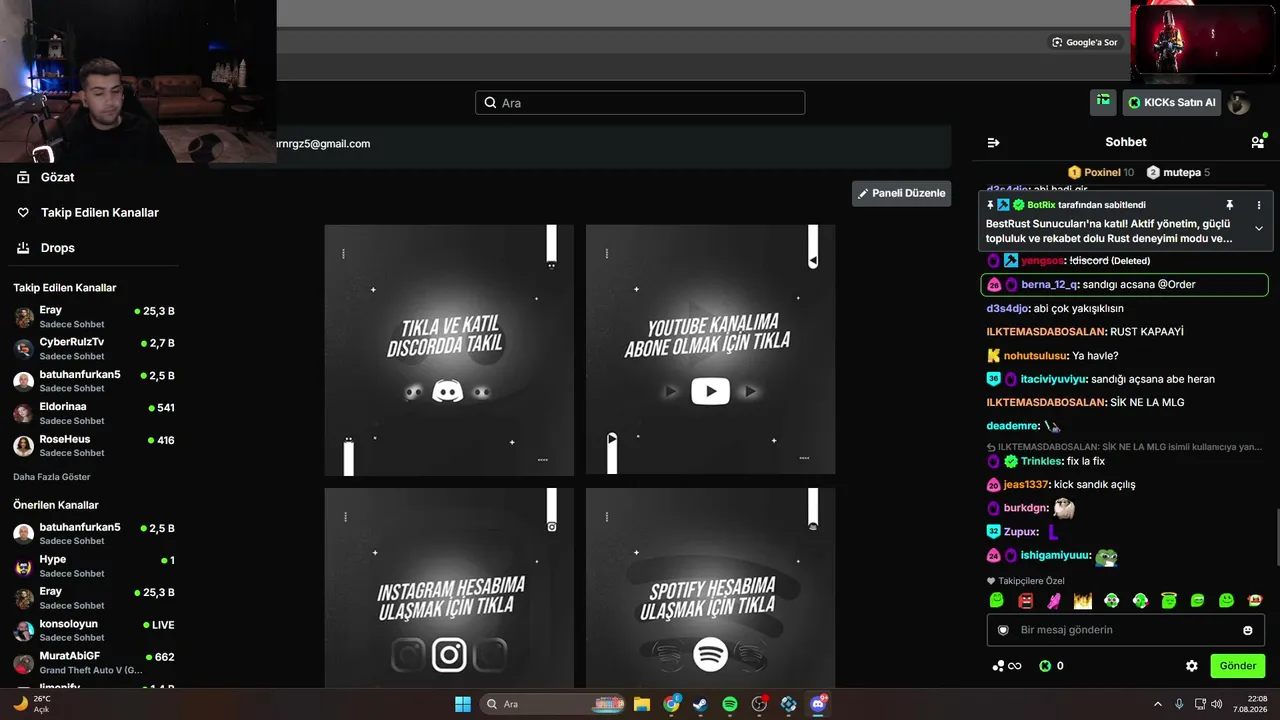The width and height of the screenshot is (1280, 720).
Task: Open MuratAbiGF channel in sidebar
Action: coord(94,662)
